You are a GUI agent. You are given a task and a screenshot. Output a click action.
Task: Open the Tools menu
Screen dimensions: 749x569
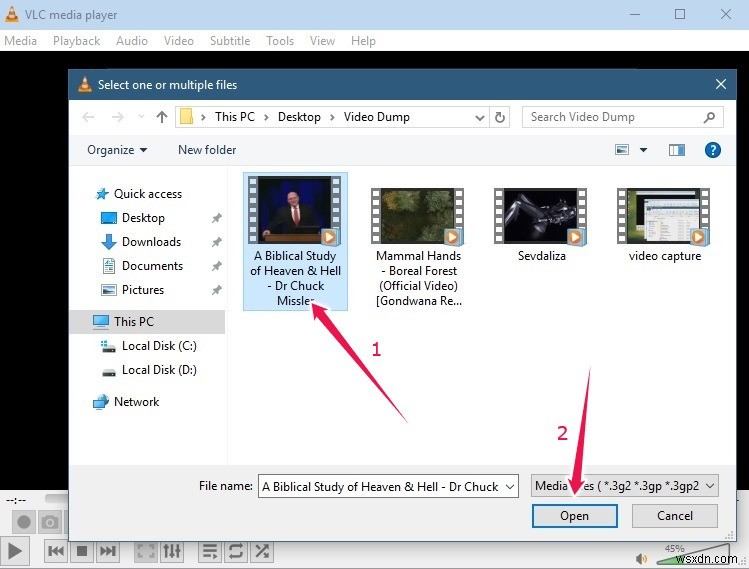tap(280, 41)
